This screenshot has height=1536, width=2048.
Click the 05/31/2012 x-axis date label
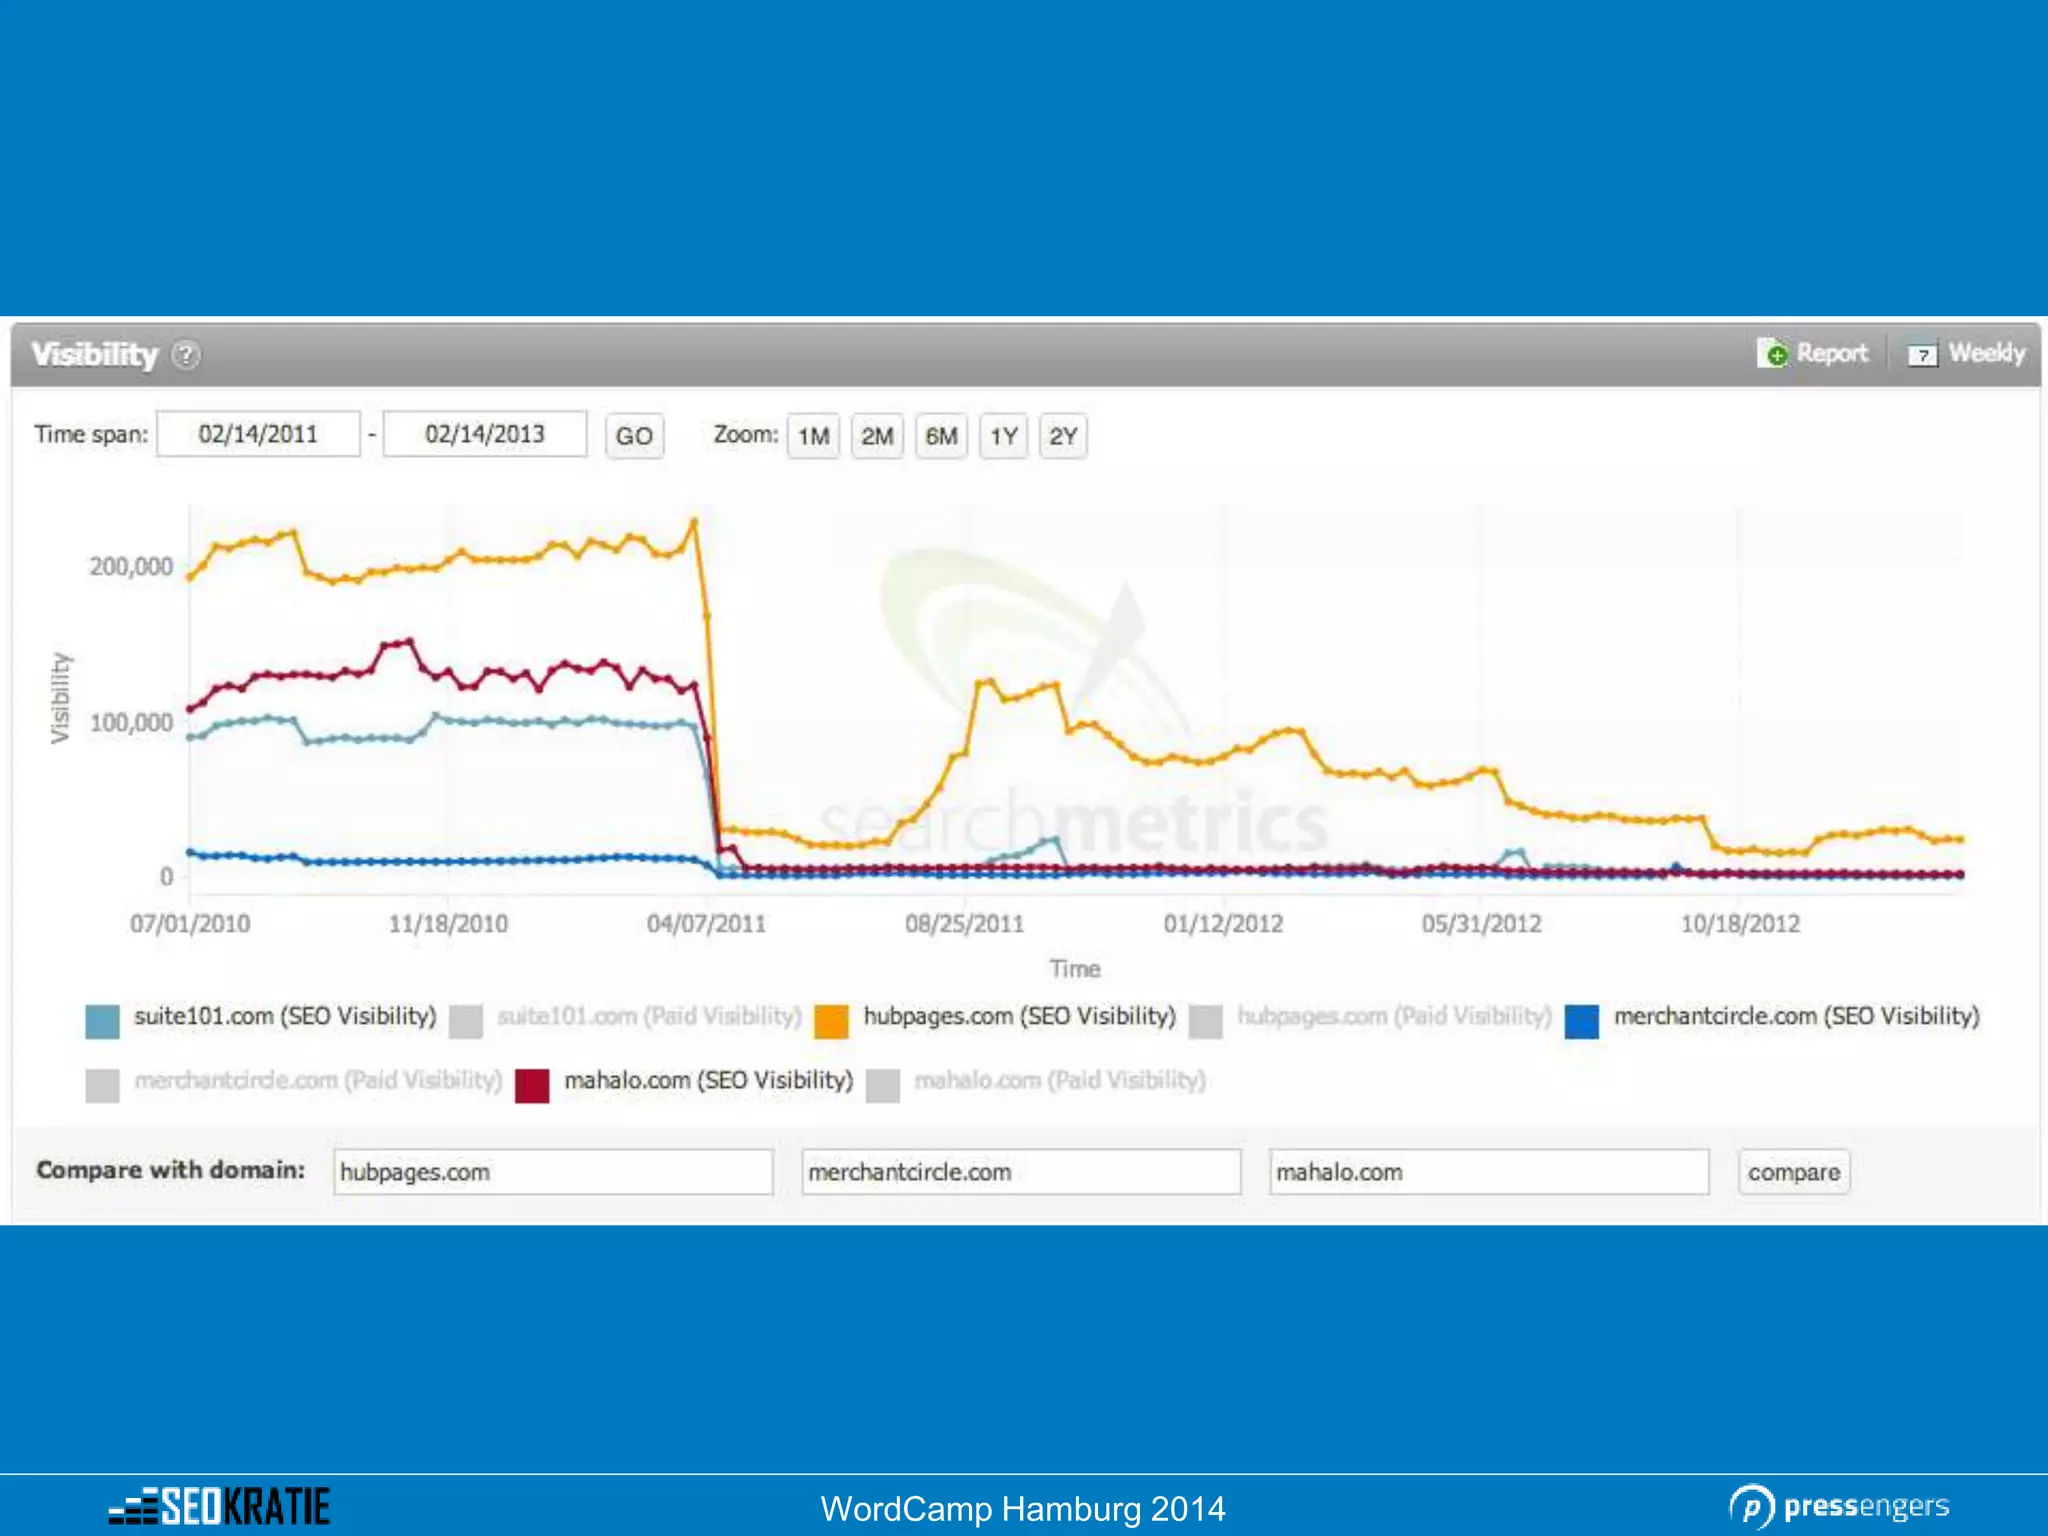(1482, 924)
